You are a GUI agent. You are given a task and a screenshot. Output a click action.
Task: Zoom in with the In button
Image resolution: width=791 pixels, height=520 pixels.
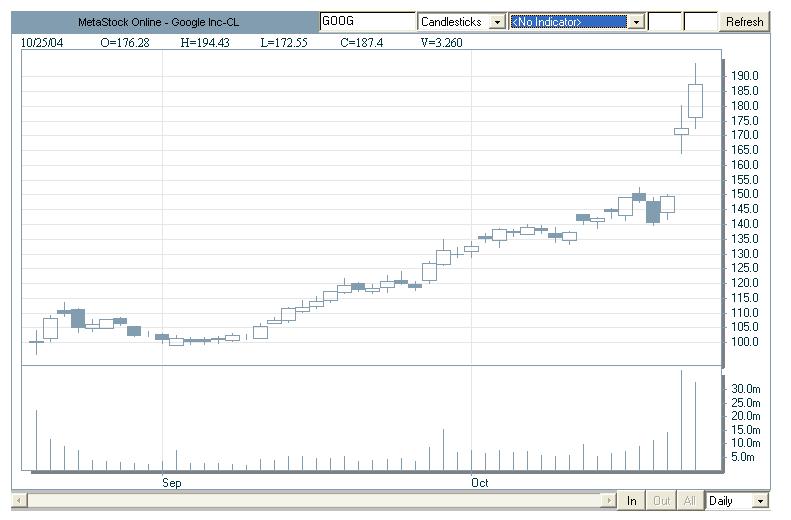pos(632,501)
